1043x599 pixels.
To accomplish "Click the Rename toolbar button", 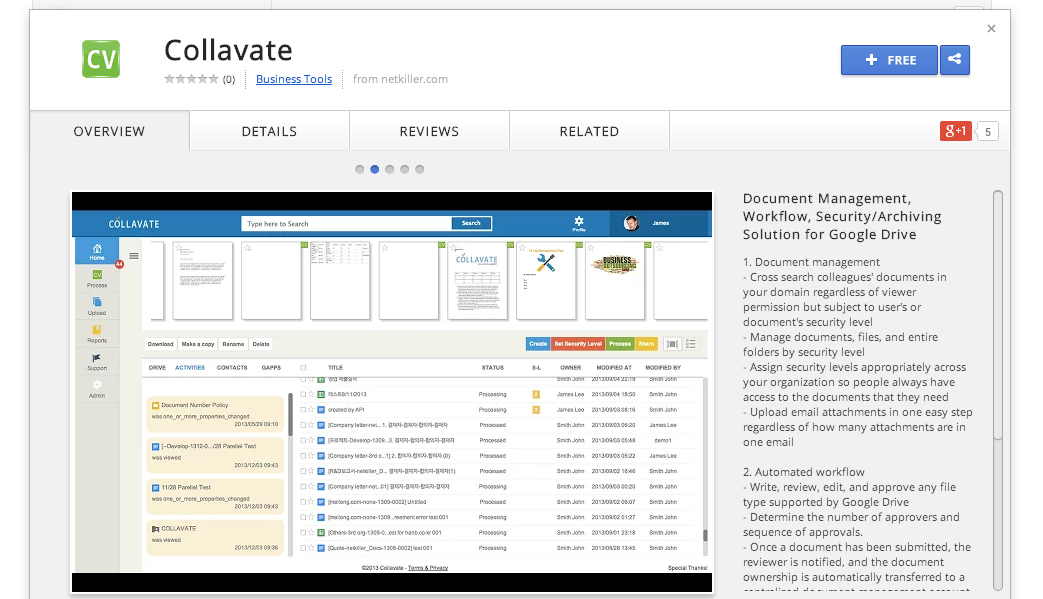I will click(x=233, y=344).
